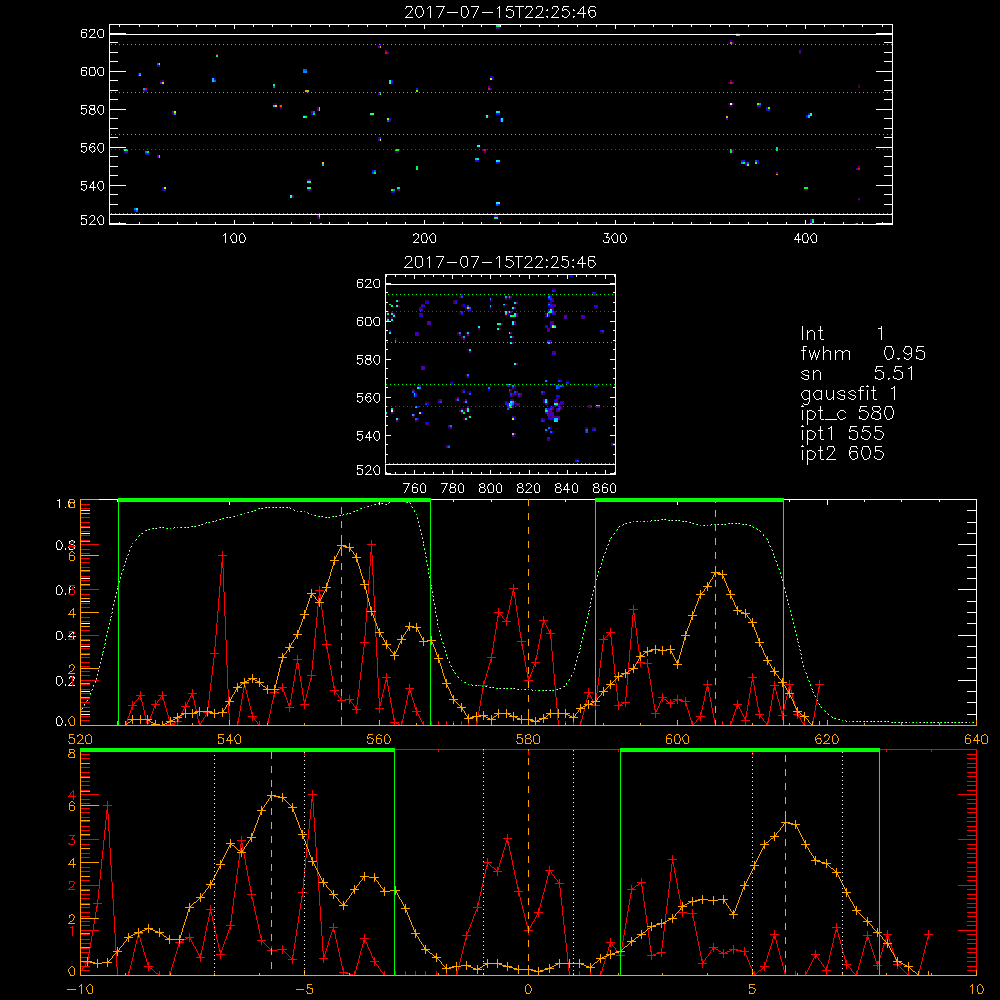Click the 'ipt_c 580' text

(x=848, y=414)
